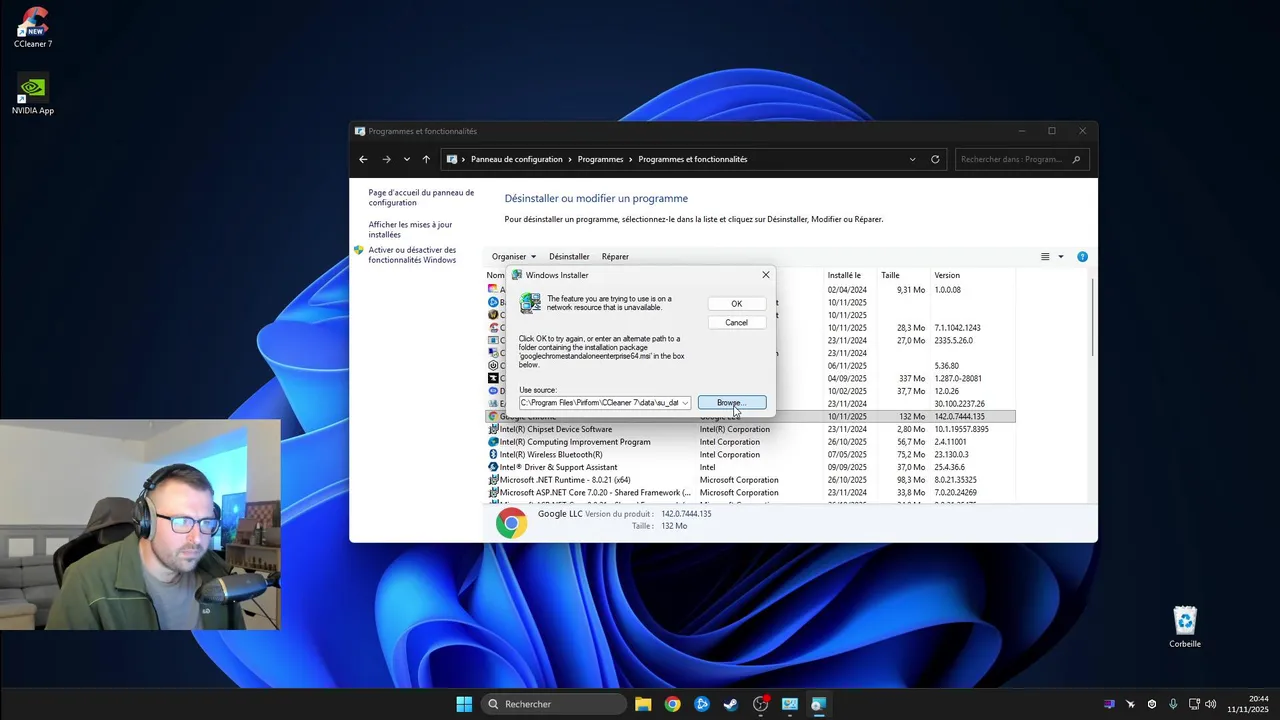This screenshot has width=1280, height=720.
Task: Click the Intel Driver & Support Assistant icon
Action: coord(493,467)
